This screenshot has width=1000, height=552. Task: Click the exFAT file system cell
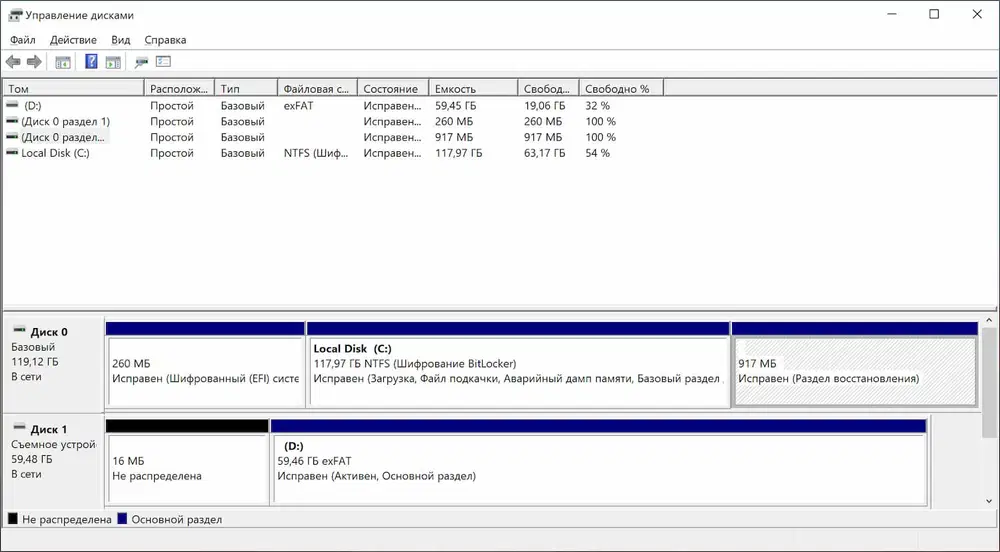(298, 106)
